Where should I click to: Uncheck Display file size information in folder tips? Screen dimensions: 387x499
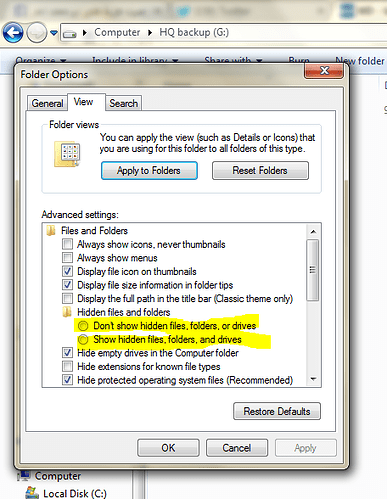(67, 285)
